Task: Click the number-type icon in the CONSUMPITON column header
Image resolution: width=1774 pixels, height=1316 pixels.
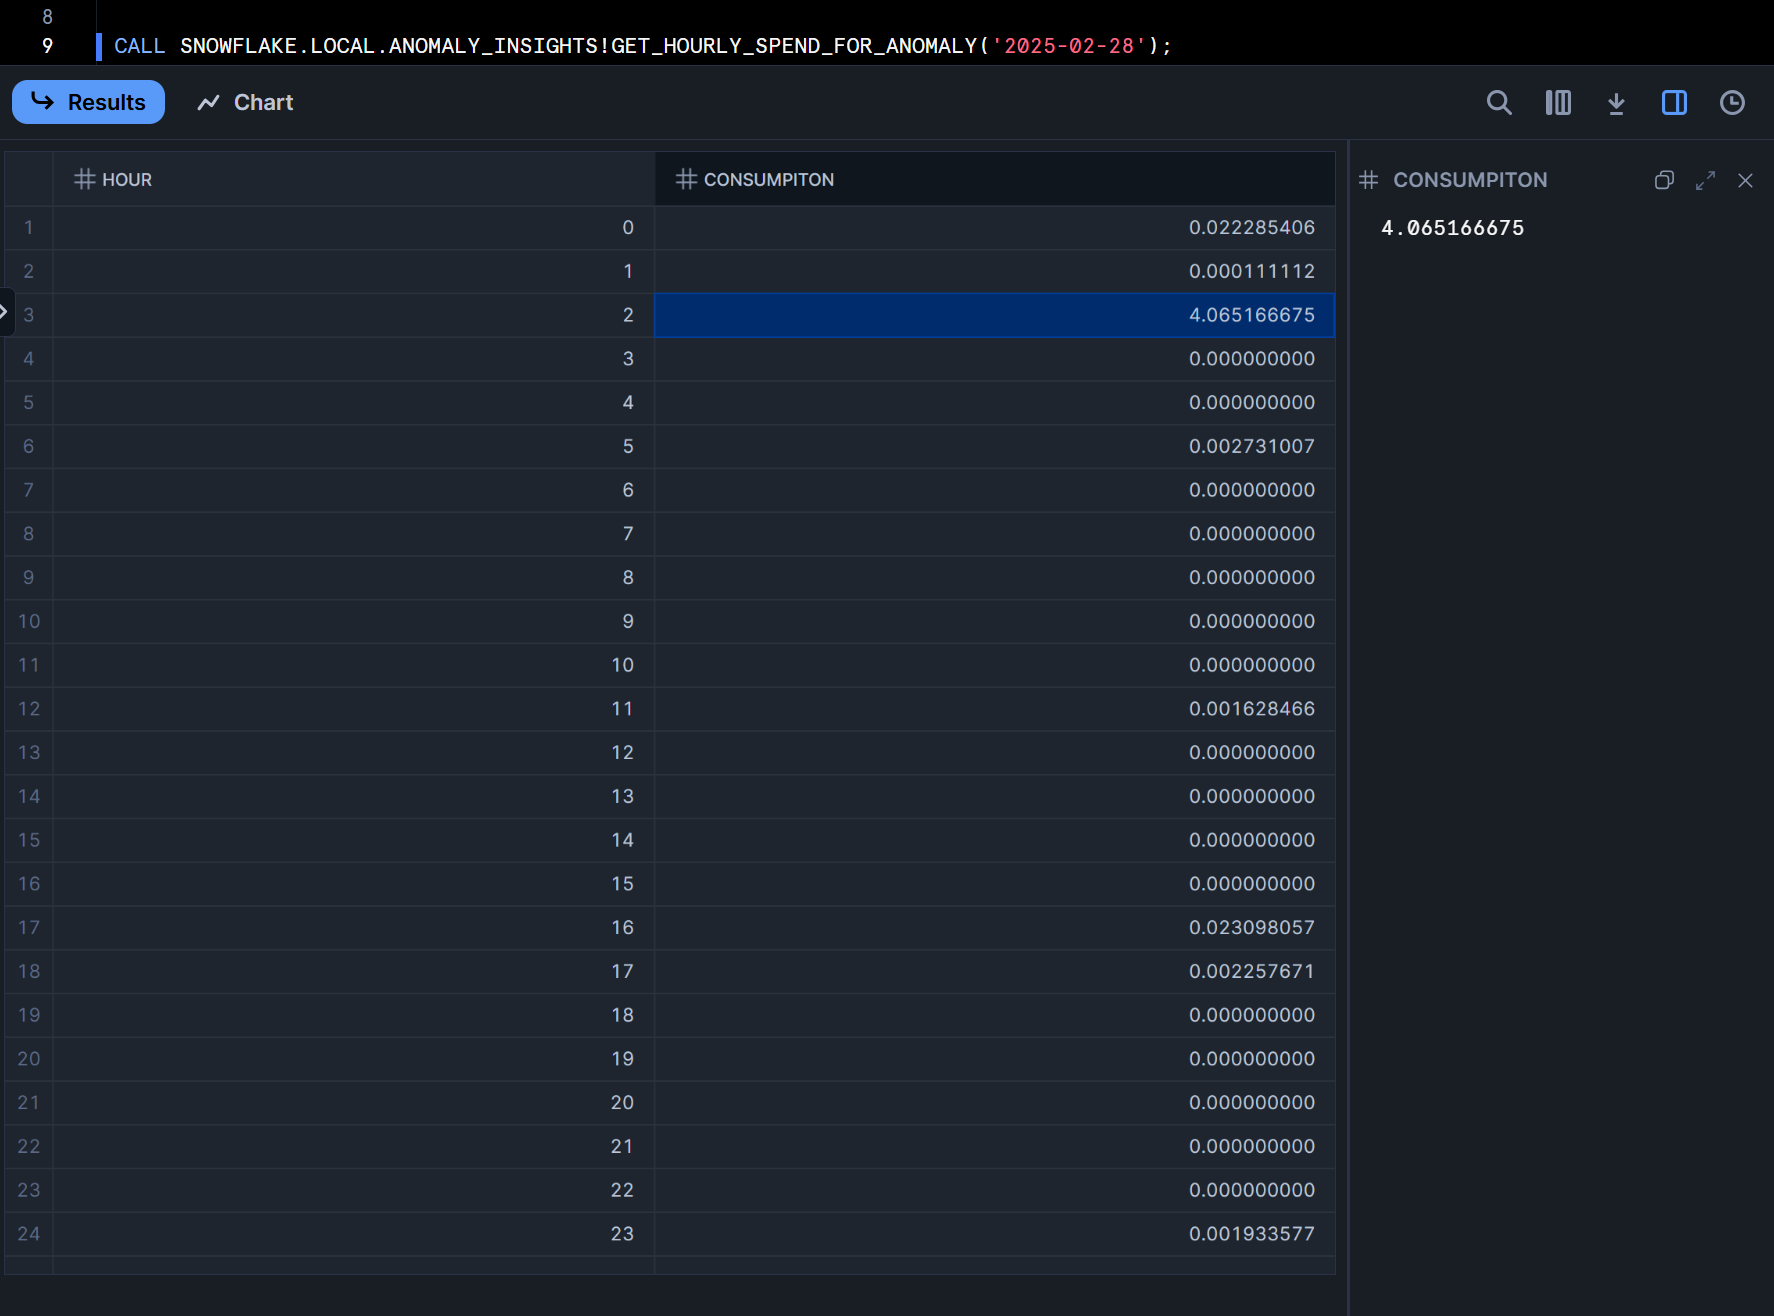Action: pos(686,179)
